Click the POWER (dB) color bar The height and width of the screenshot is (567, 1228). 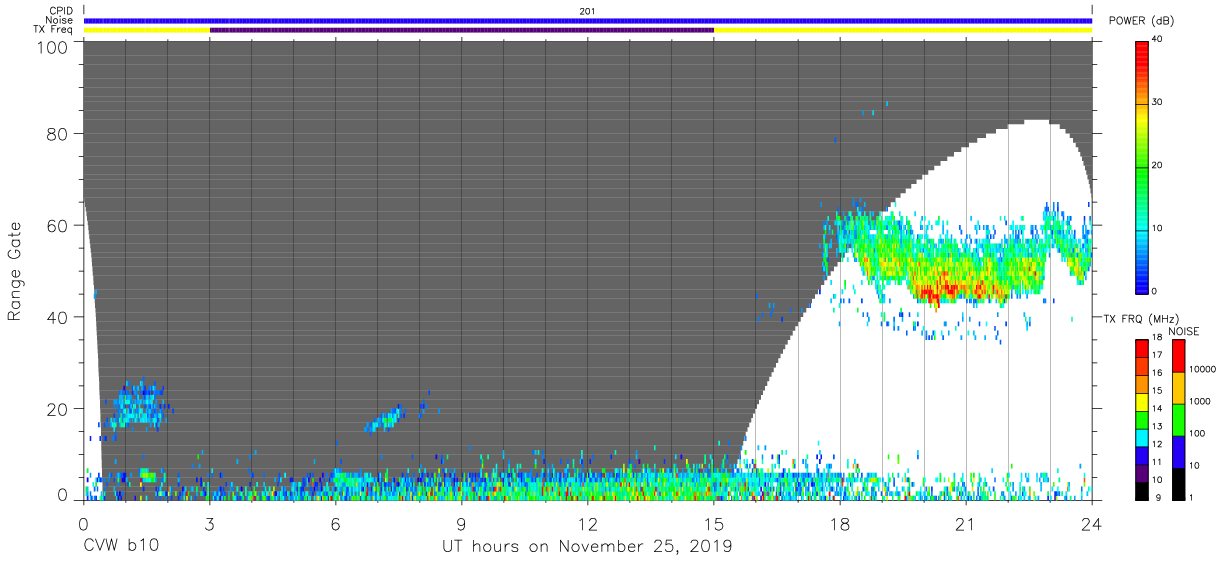[1141, 166]
